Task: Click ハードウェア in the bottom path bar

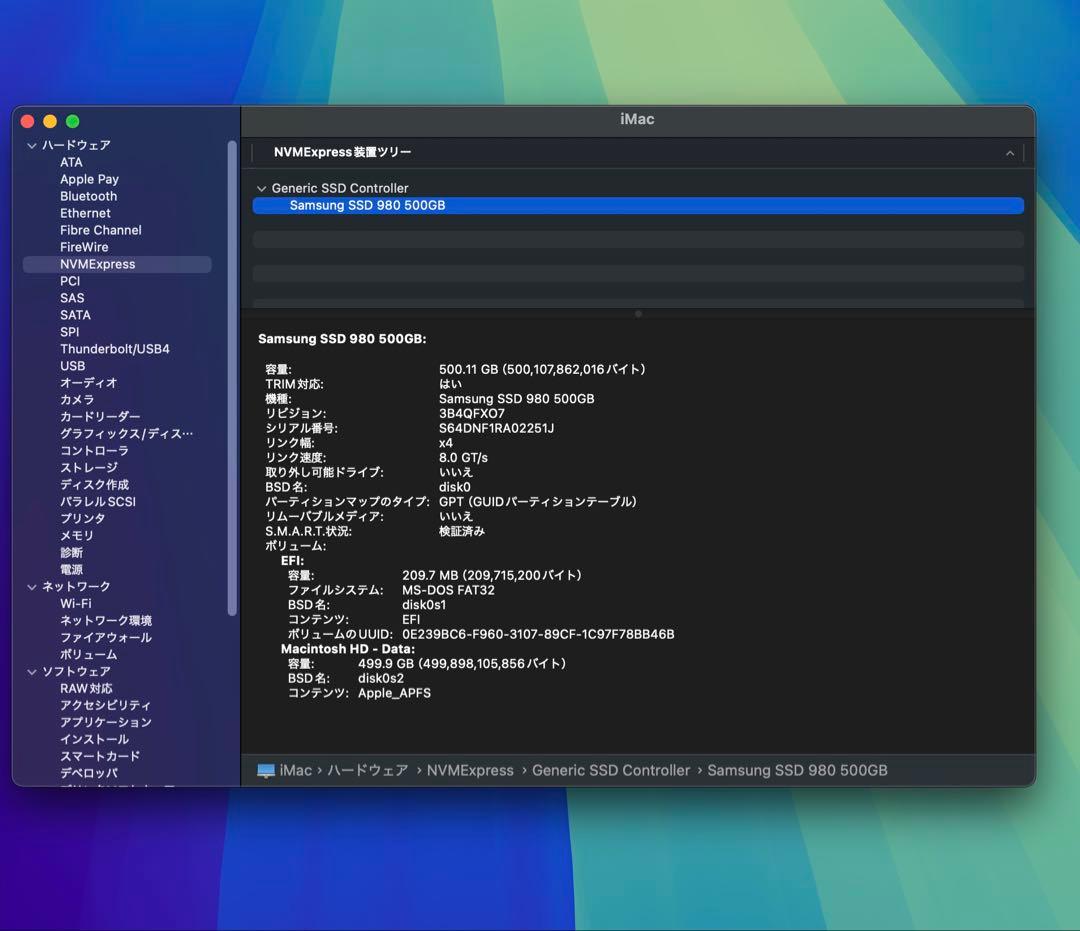Action: point(367,771)
